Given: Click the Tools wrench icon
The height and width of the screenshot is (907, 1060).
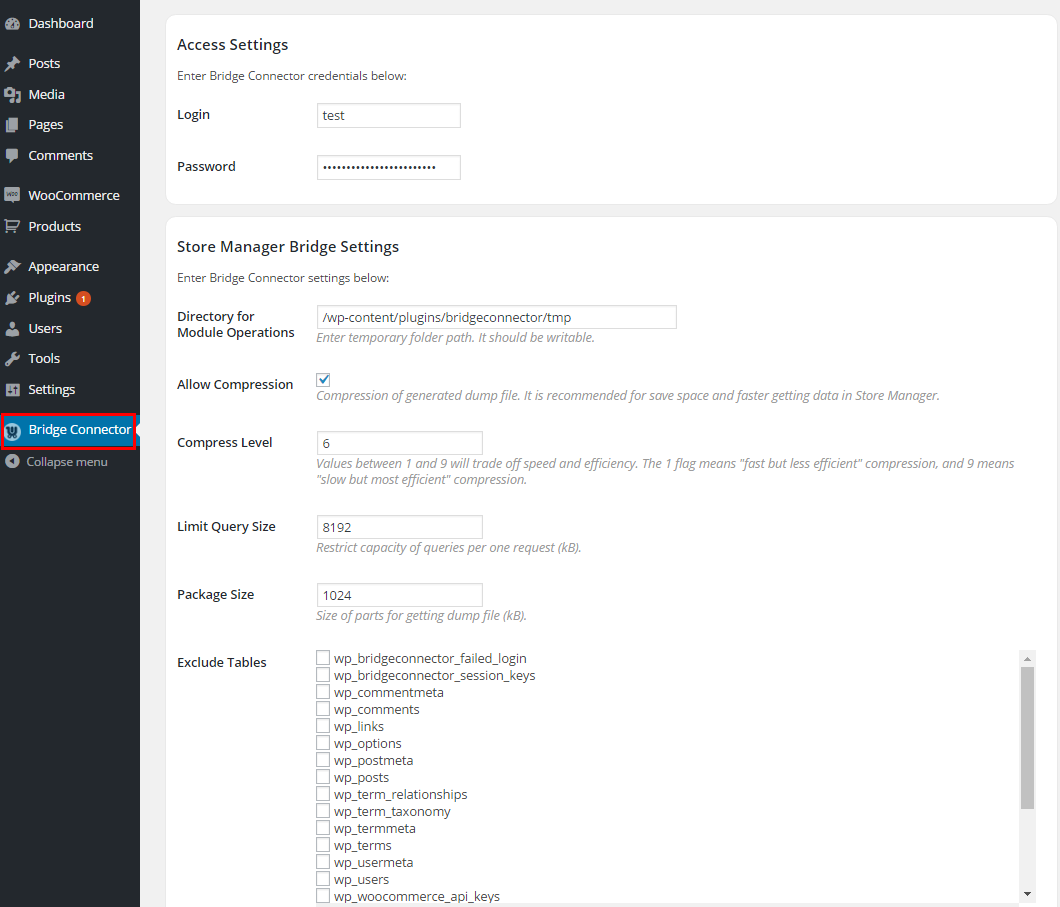Looking at the screenshot, I should 12,359.
